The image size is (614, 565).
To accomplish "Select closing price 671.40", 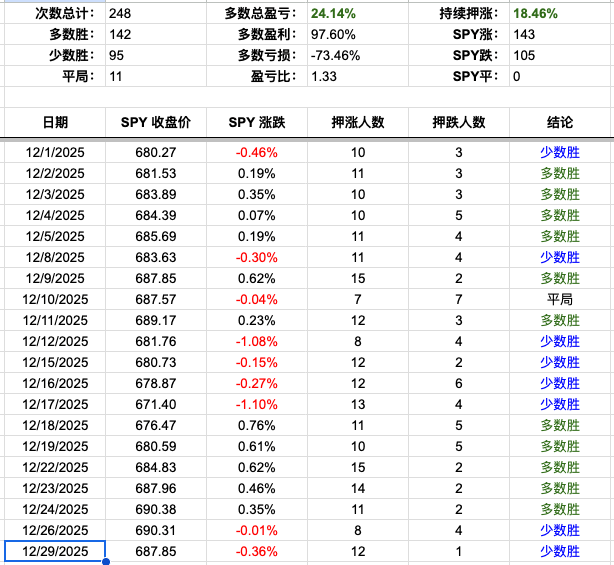I will click(x=156, y=404).
